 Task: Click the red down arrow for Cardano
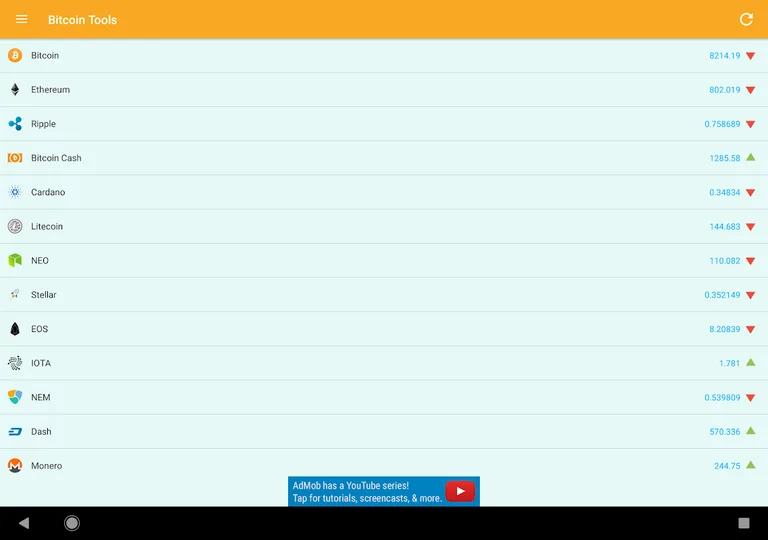tap(750, 193)
